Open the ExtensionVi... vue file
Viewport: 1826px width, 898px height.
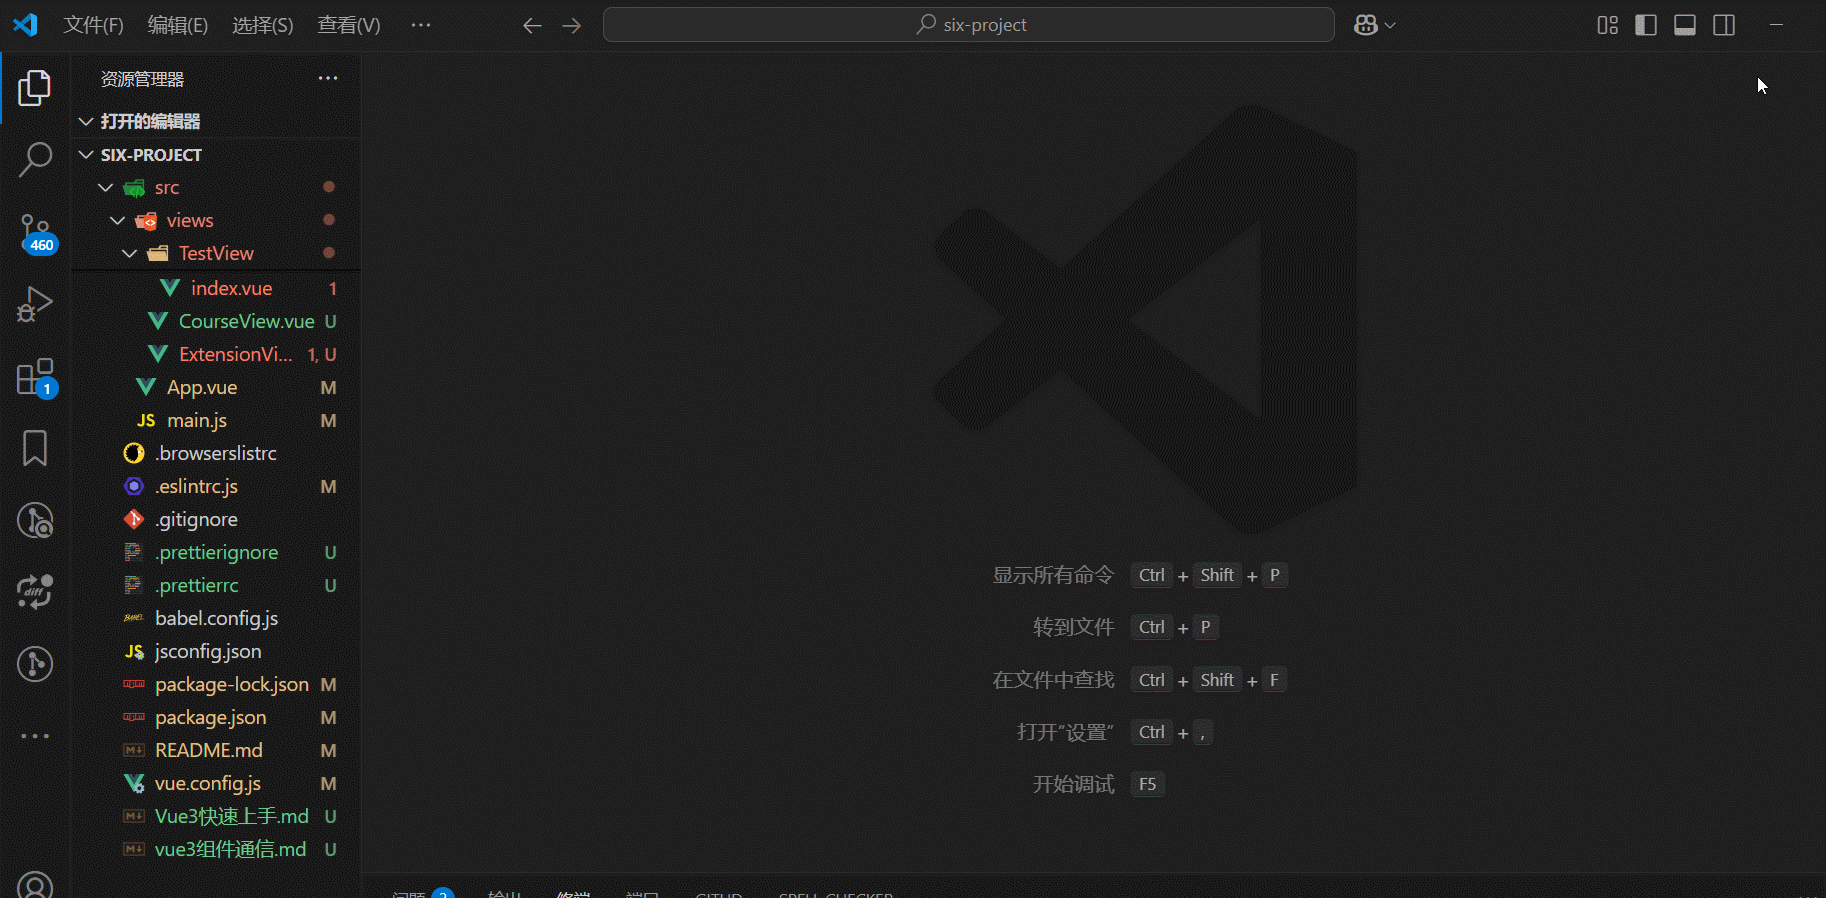pos(216,354)
